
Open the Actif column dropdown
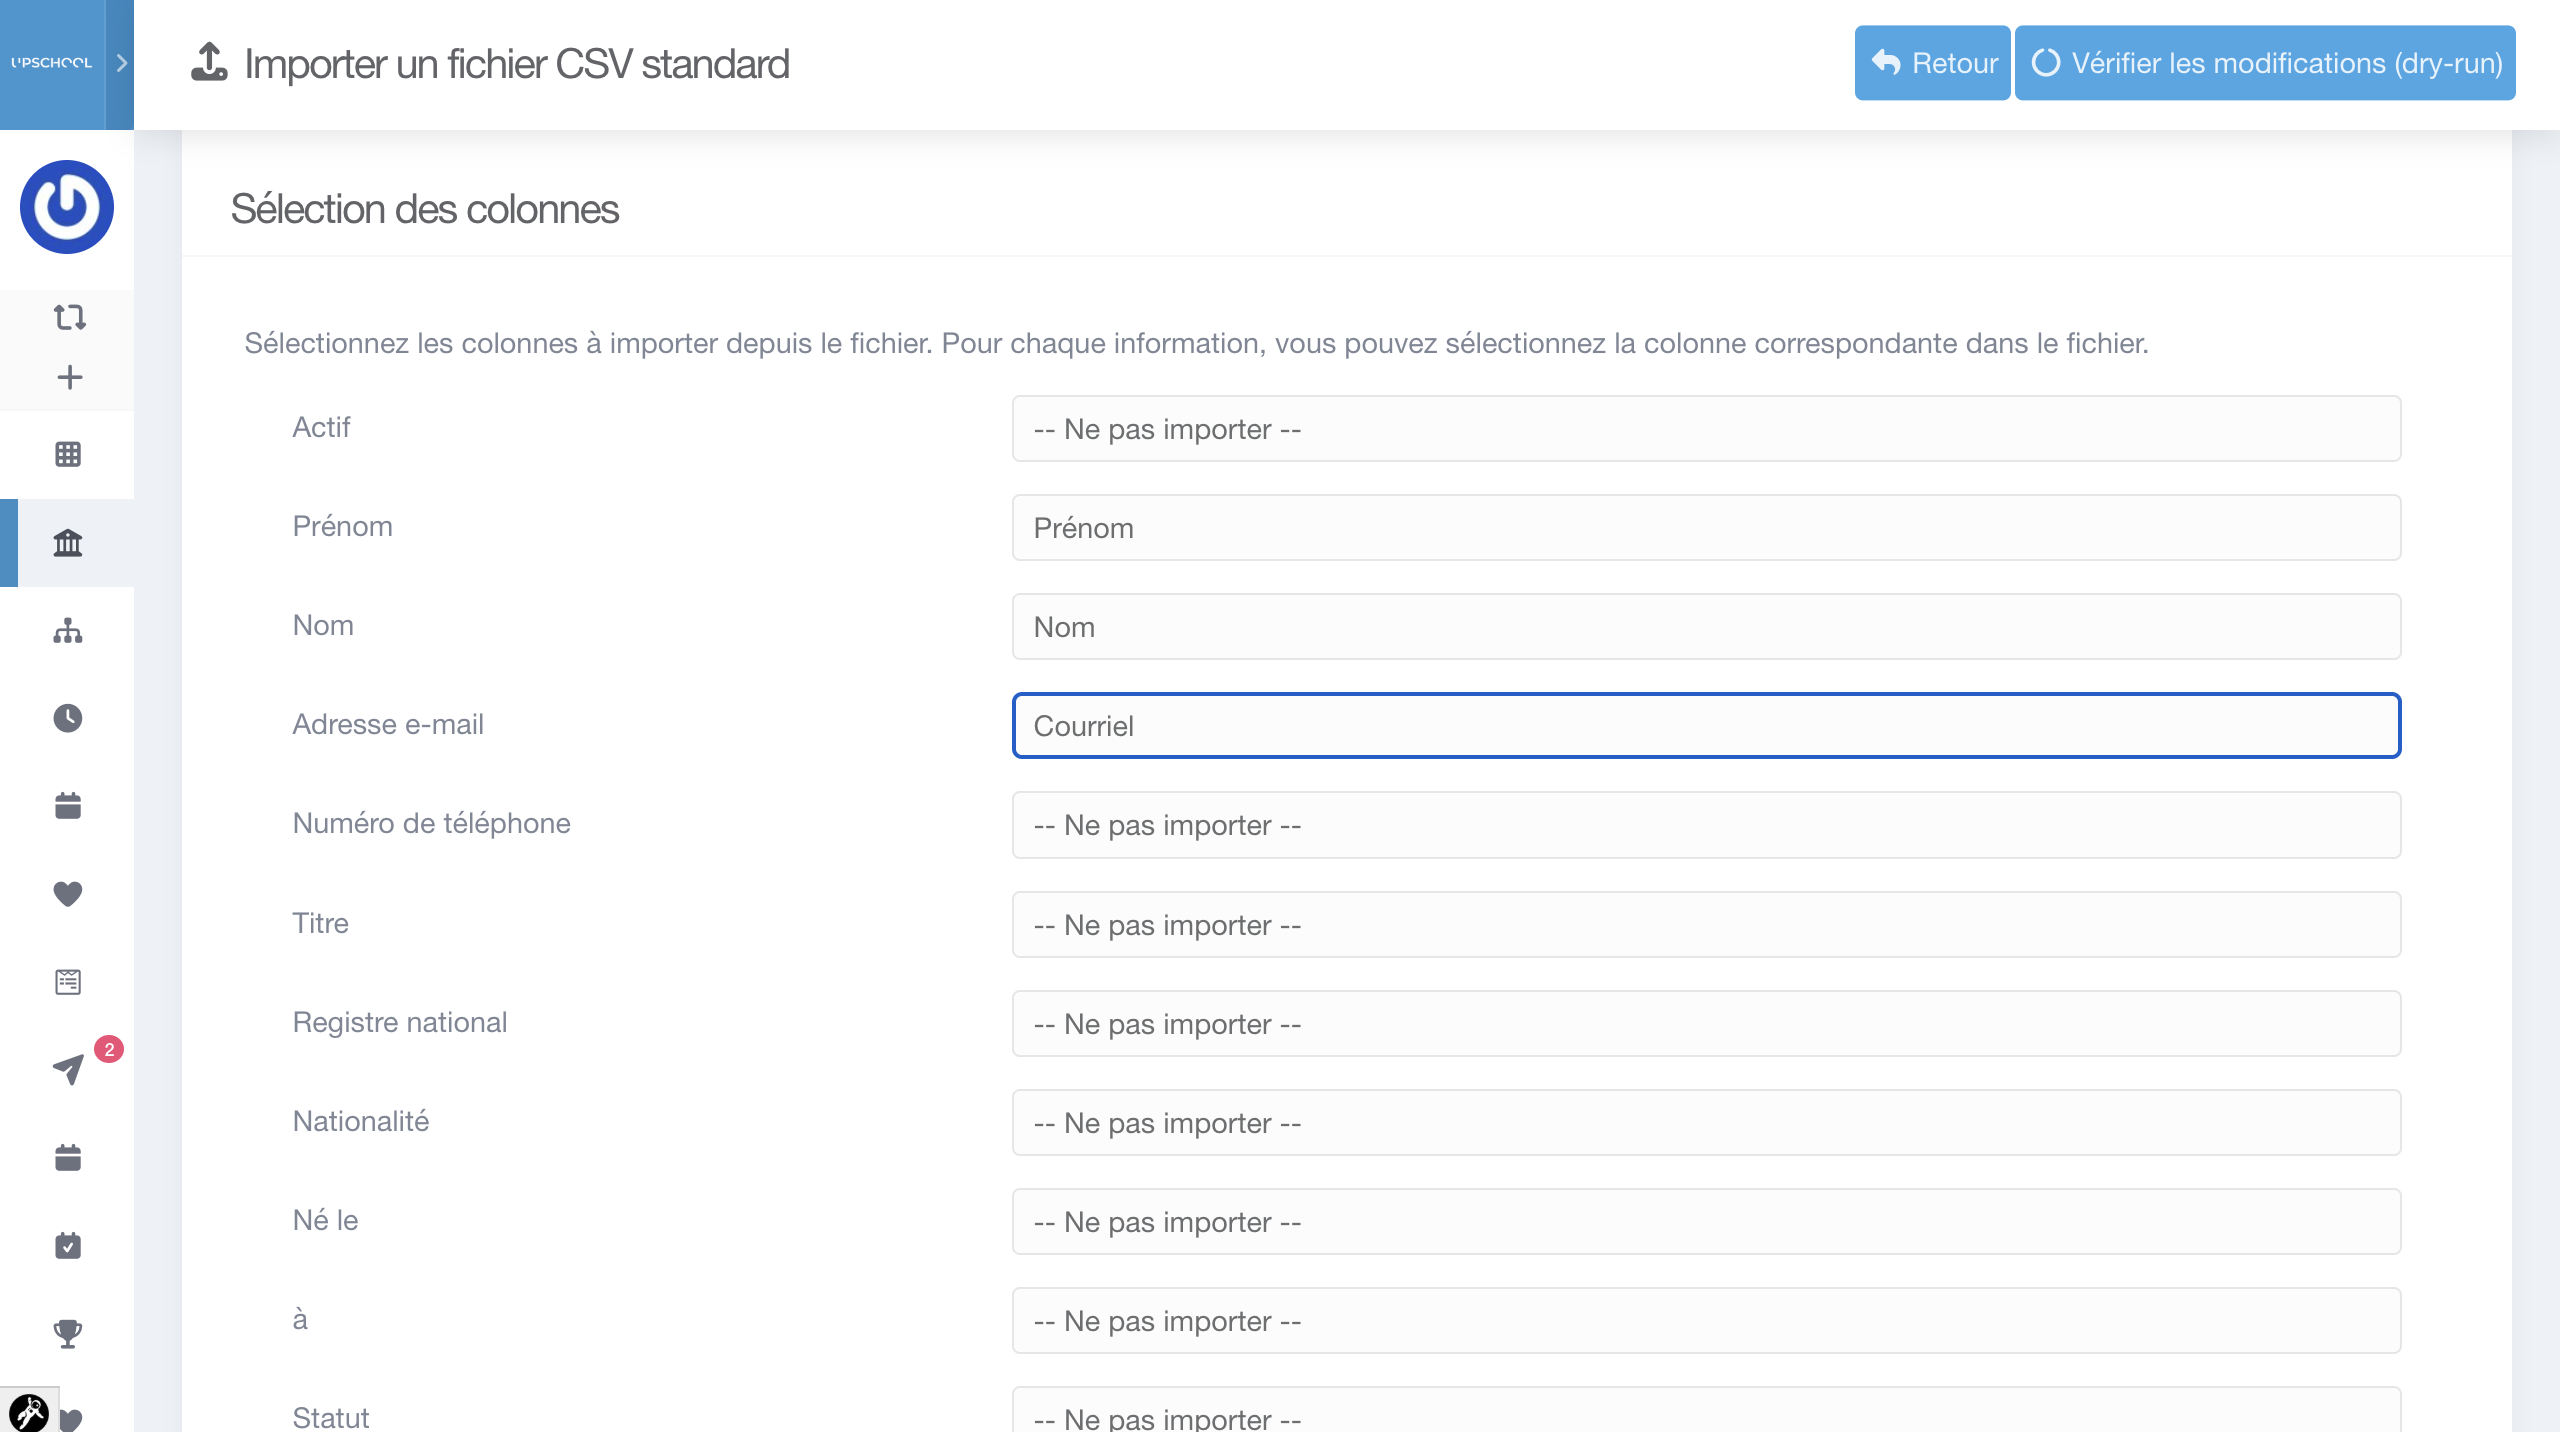[1706, 429]
